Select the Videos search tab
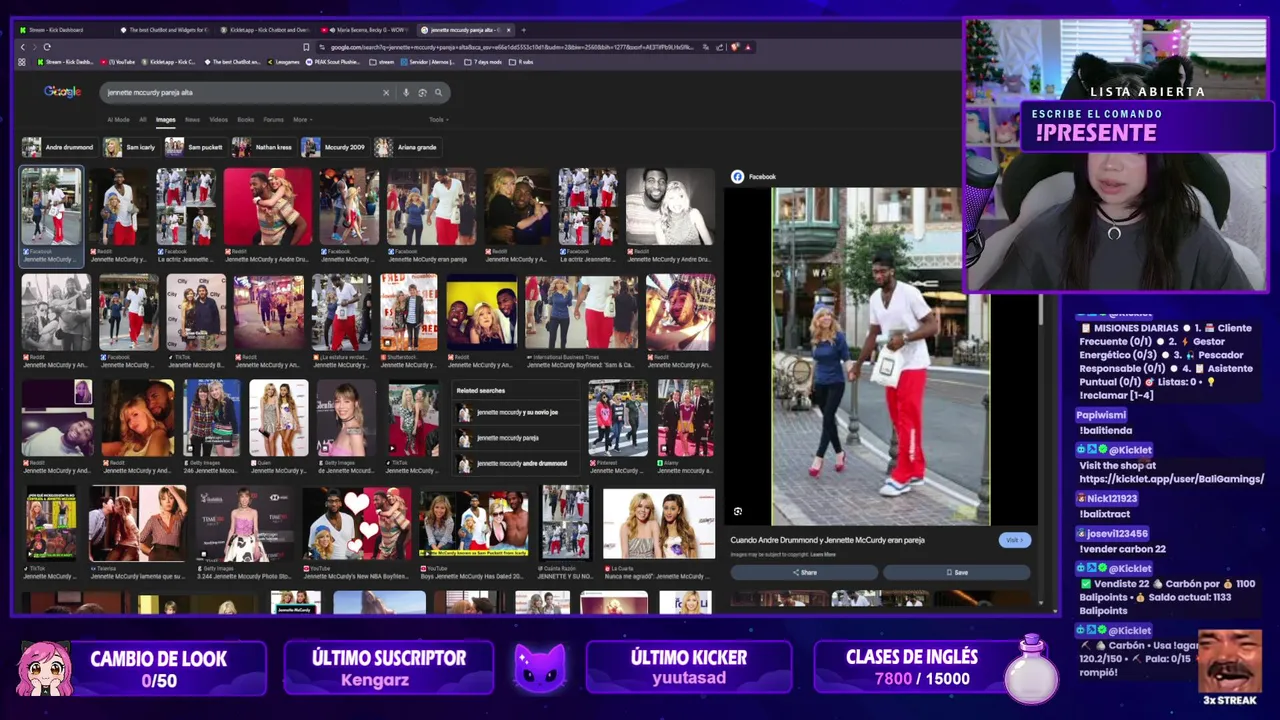 pos(218,120)
